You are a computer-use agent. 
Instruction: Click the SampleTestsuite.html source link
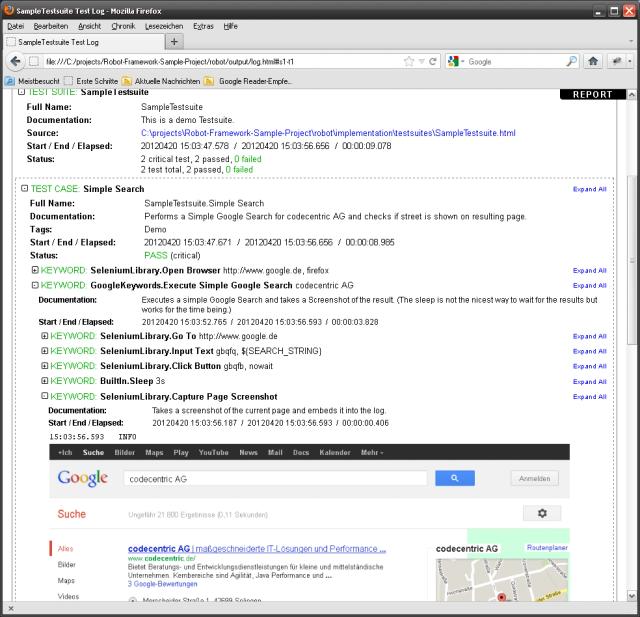click(328, 132)
